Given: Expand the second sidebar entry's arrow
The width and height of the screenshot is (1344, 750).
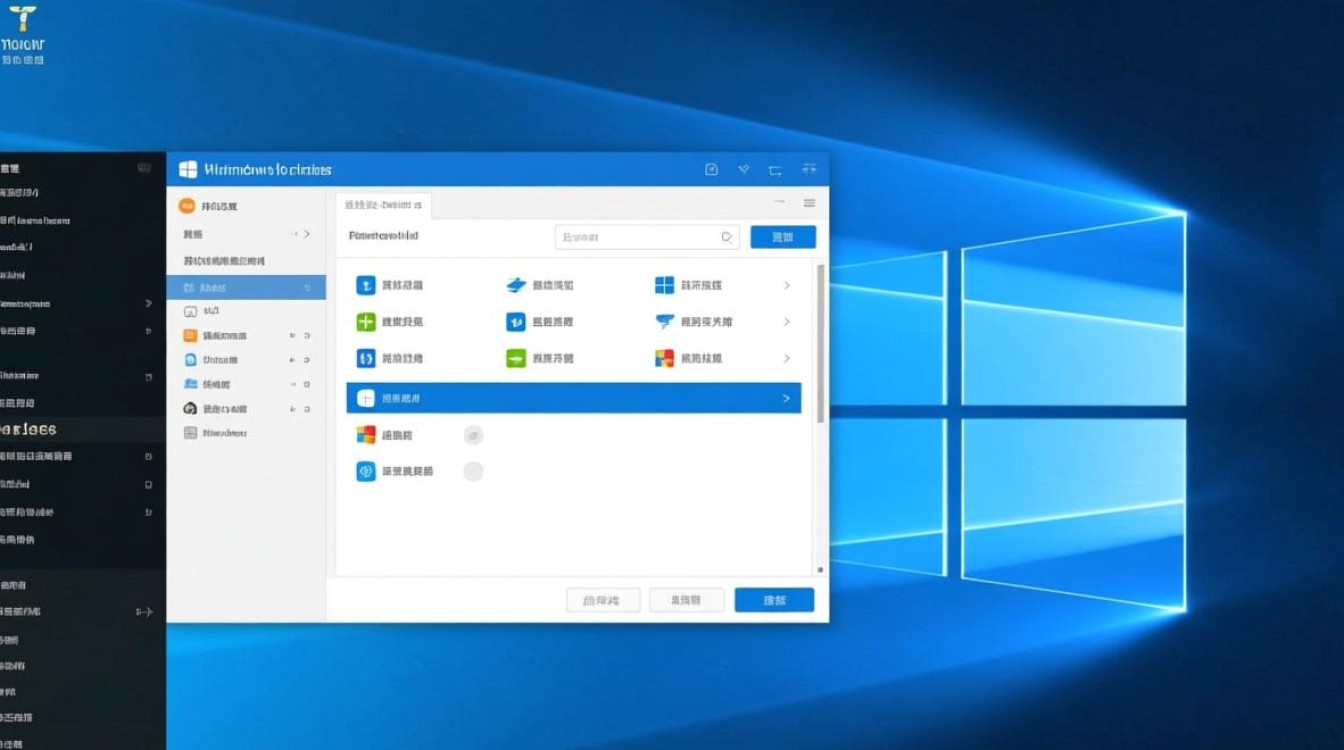Looking at the screenshot, I should coord(307,233).
